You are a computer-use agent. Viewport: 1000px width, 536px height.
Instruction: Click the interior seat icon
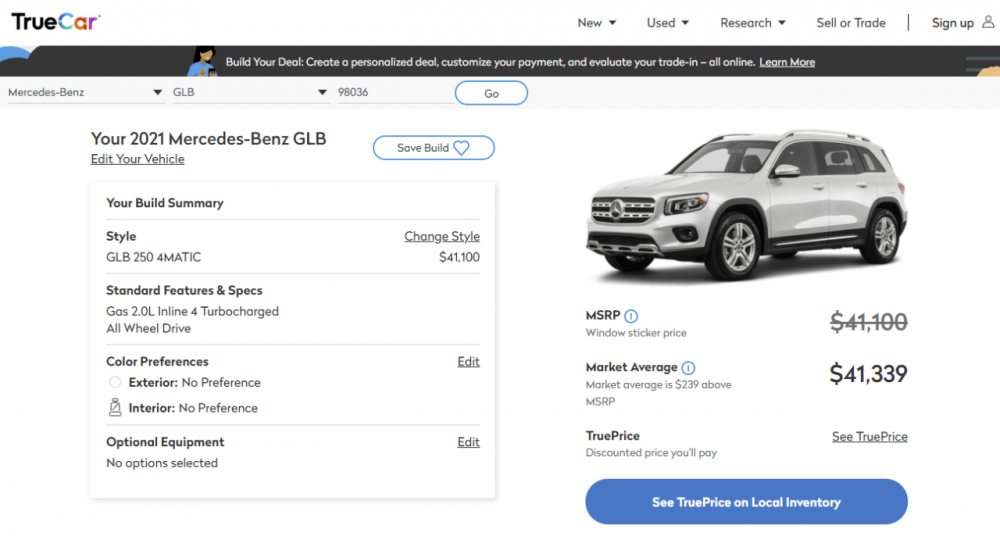pos(115,407)
